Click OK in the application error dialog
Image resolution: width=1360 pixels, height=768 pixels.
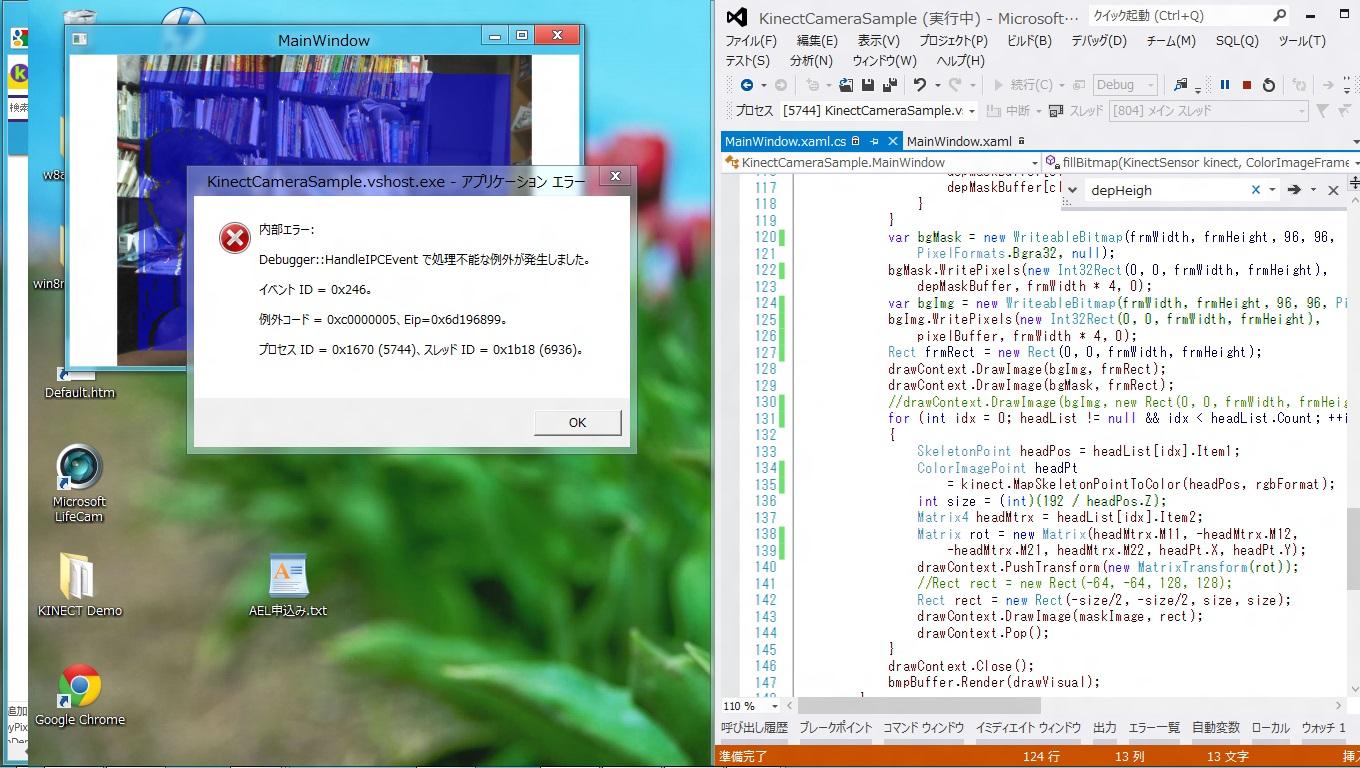pos(577,422)
